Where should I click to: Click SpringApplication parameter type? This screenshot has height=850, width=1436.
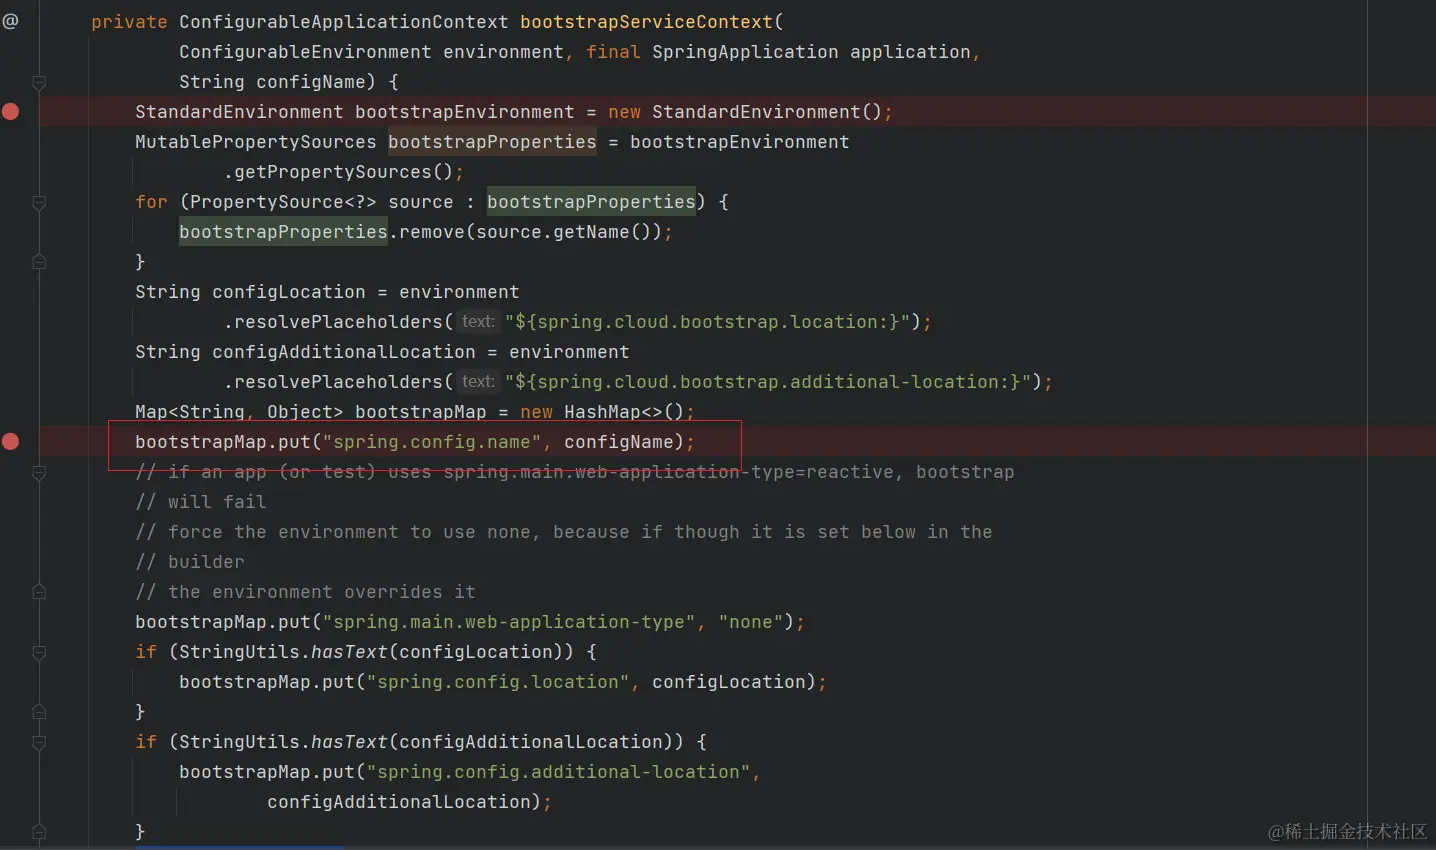tap(745, 52)
